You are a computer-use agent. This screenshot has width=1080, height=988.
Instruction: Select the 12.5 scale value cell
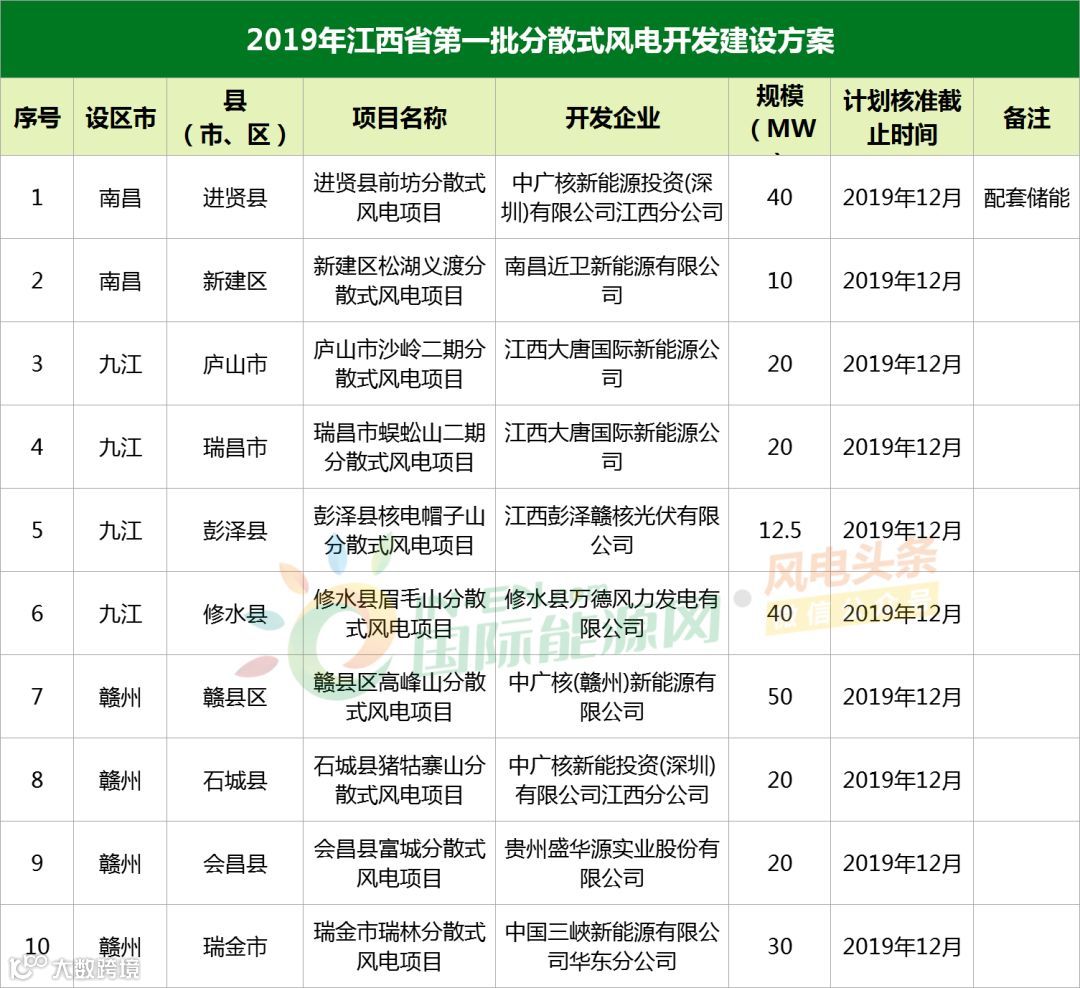[780, 531]
